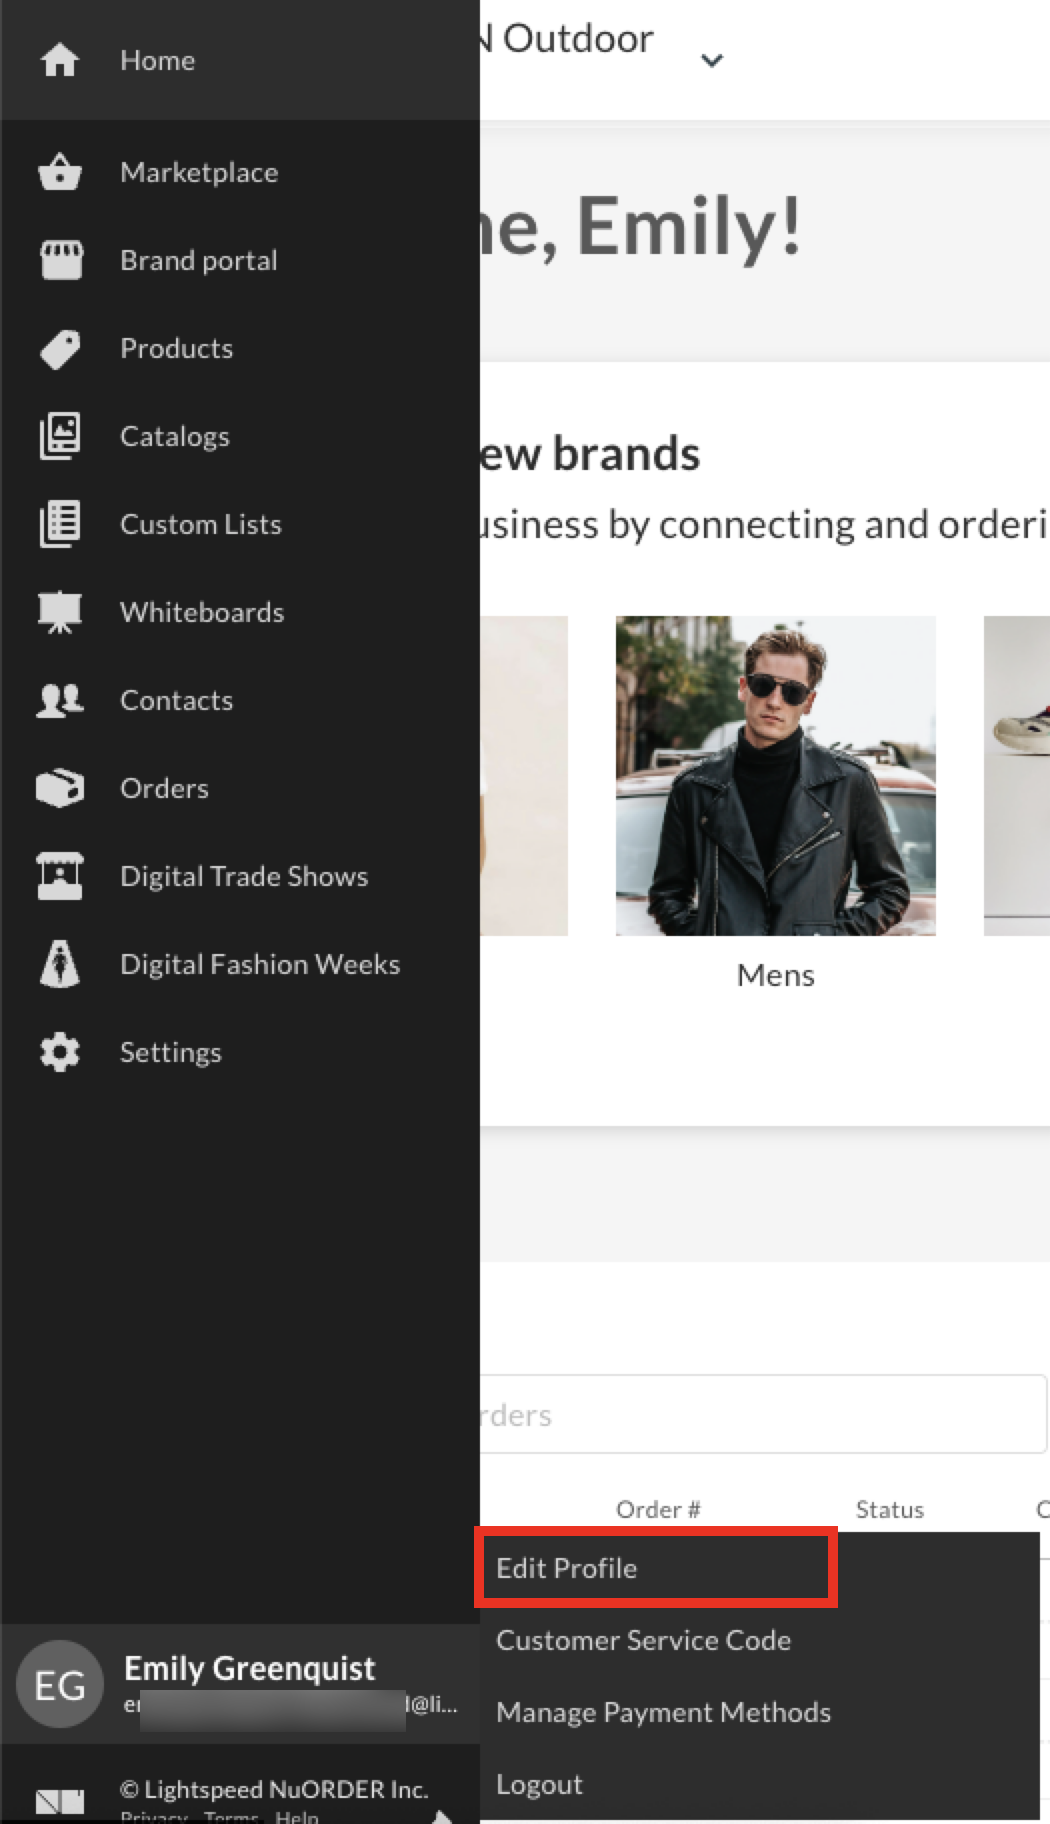The image size is (1050, 1824).
Task: Click the Products tag icon
Action: (60, 348)
